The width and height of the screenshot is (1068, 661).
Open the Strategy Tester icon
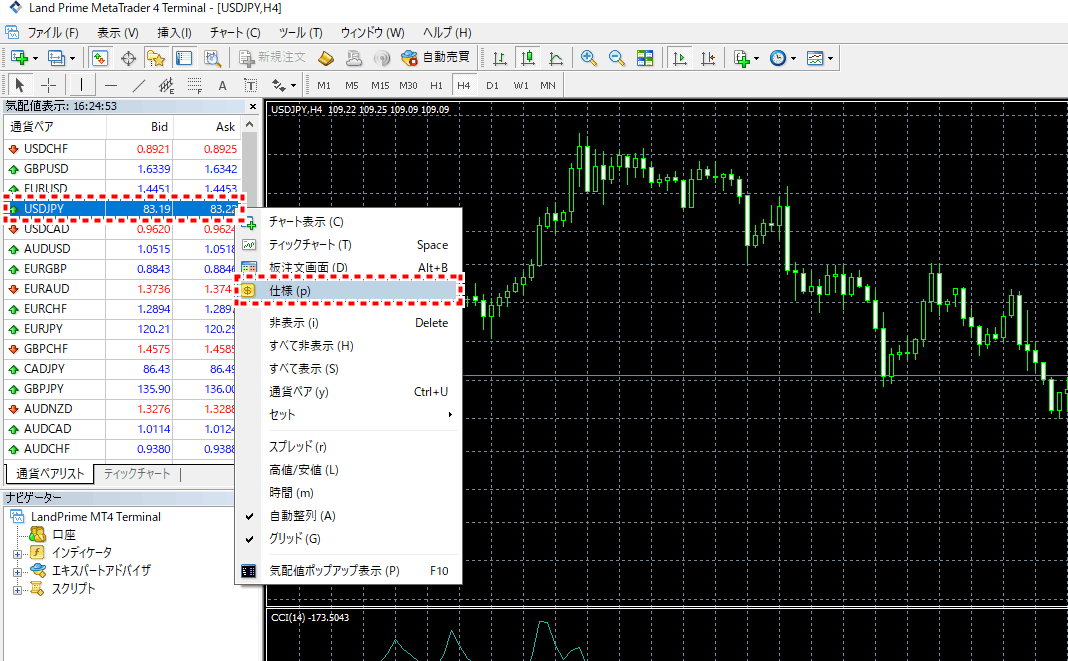pos(213,58)
